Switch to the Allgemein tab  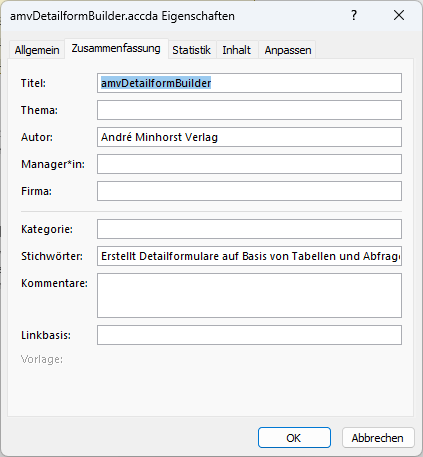37,50
